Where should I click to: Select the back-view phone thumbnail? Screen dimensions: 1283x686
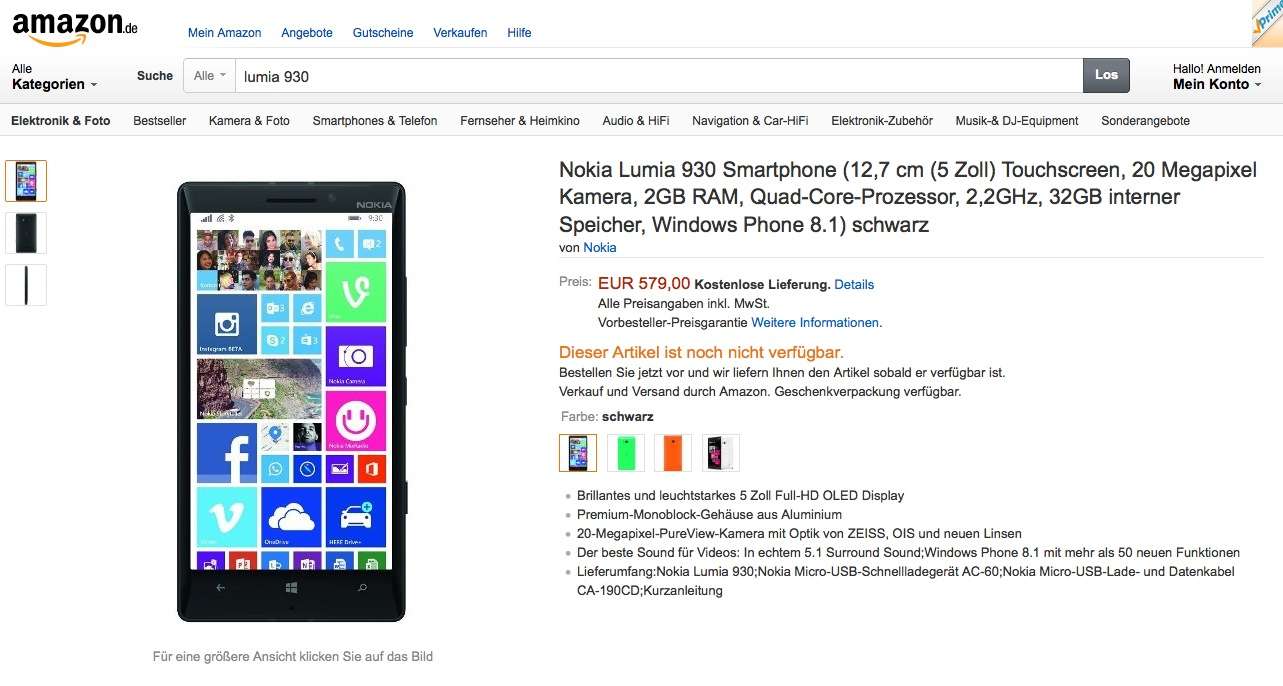(x=26, y=233)
